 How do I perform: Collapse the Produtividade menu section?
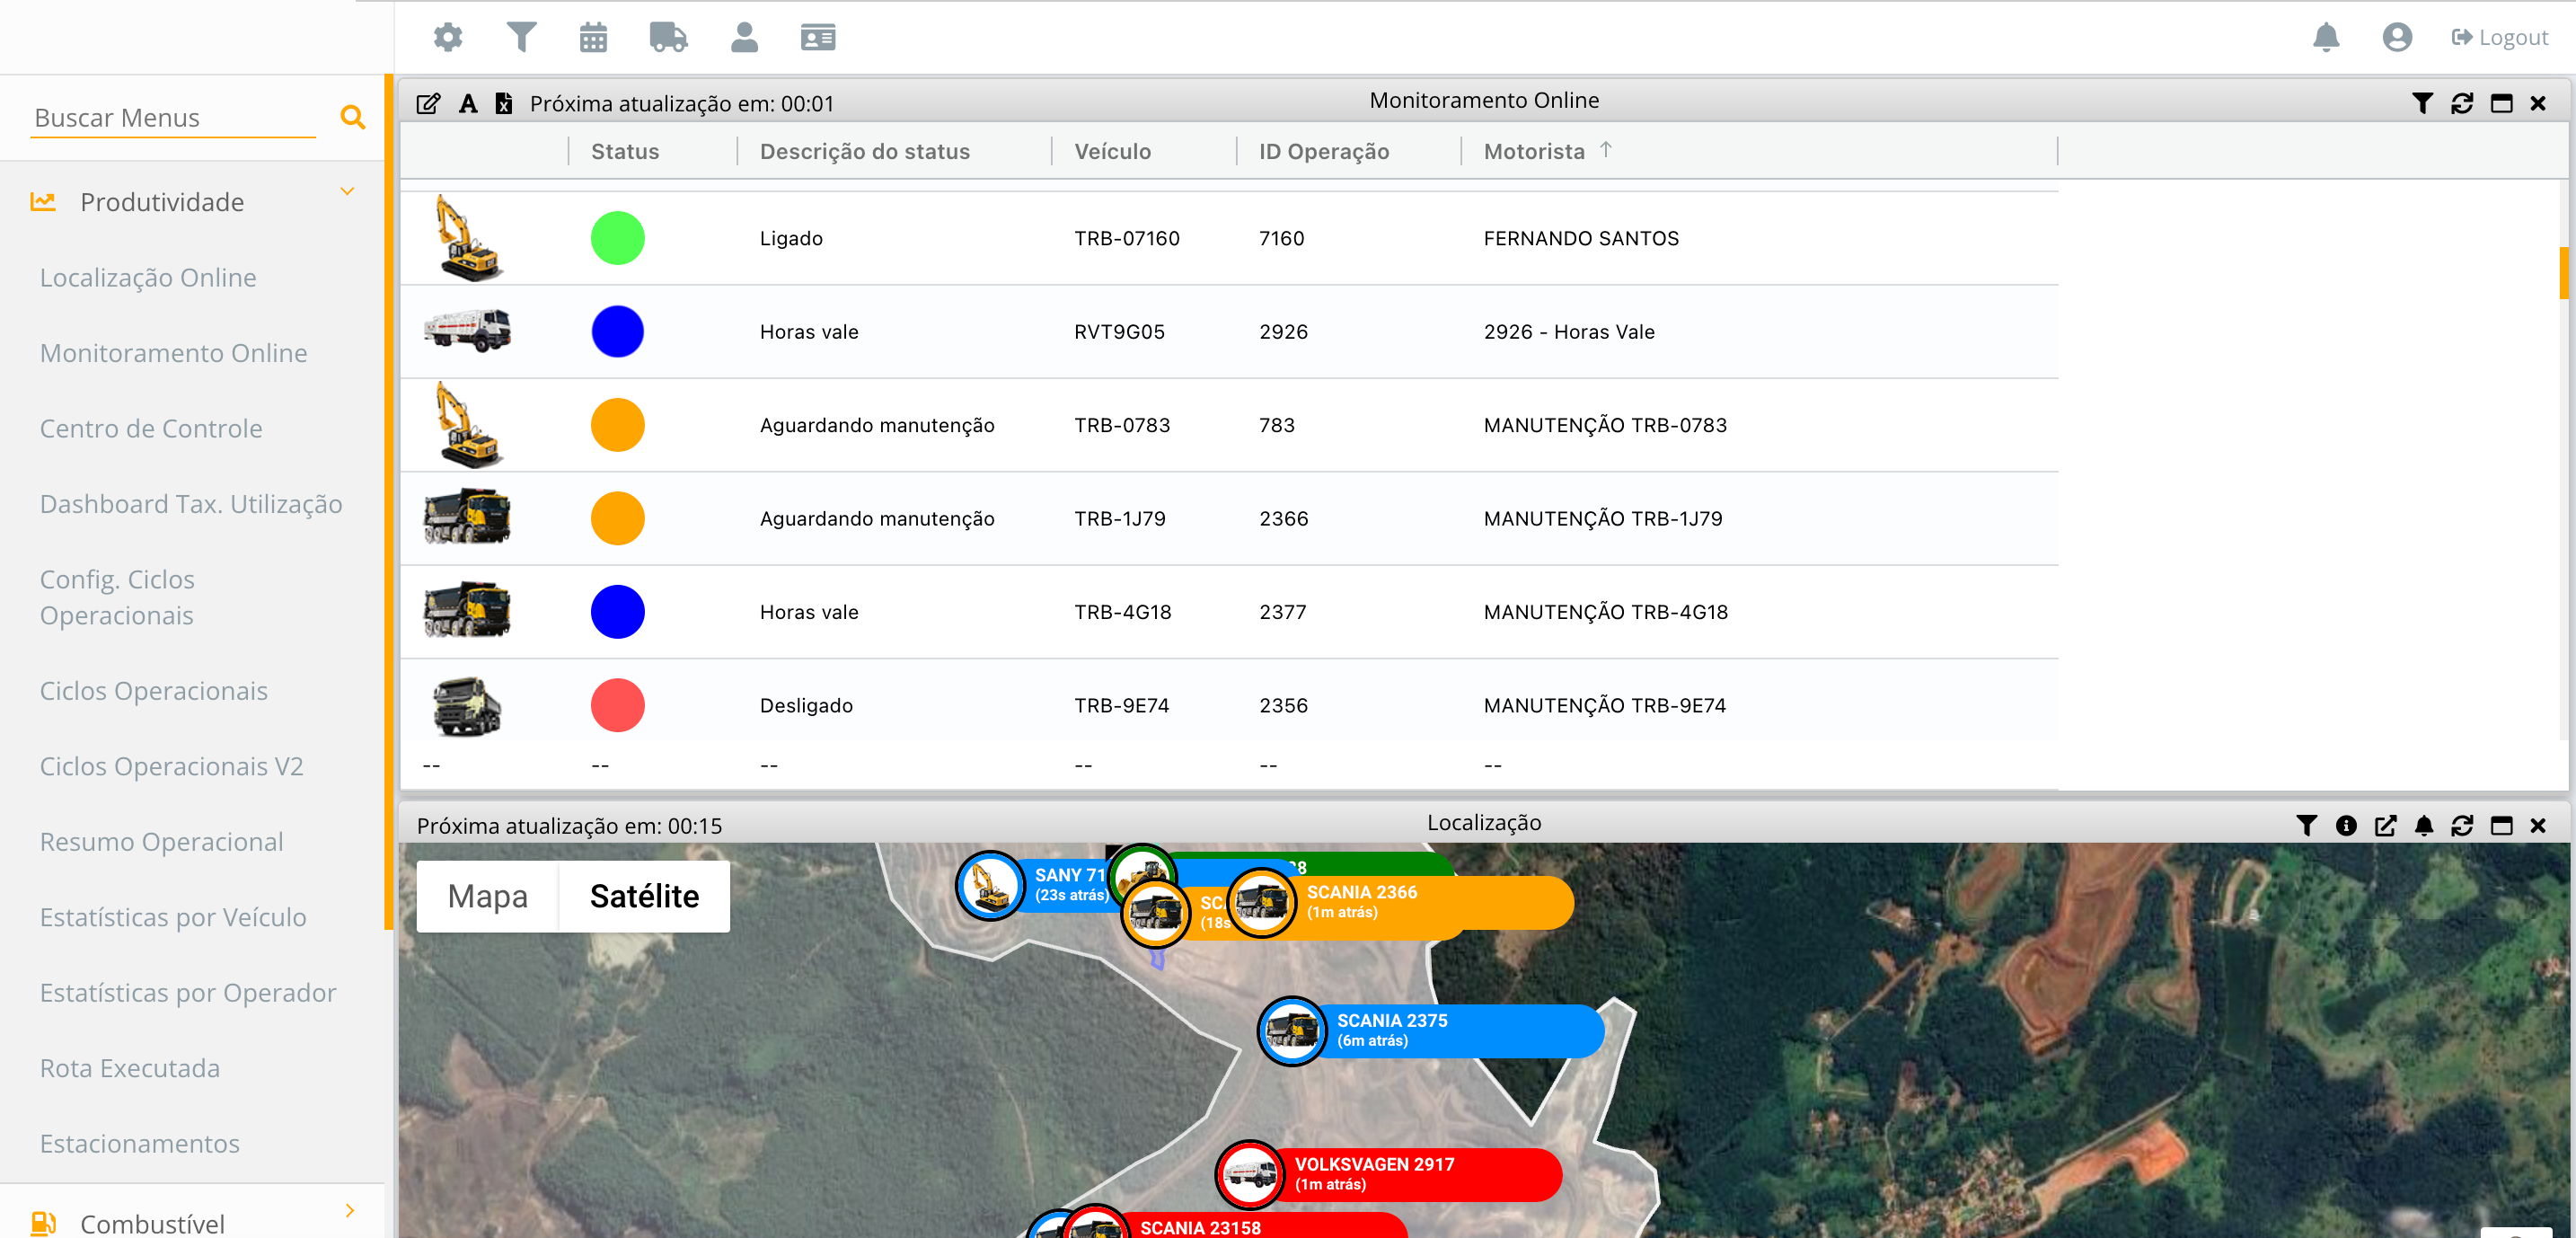pos(347,191)
